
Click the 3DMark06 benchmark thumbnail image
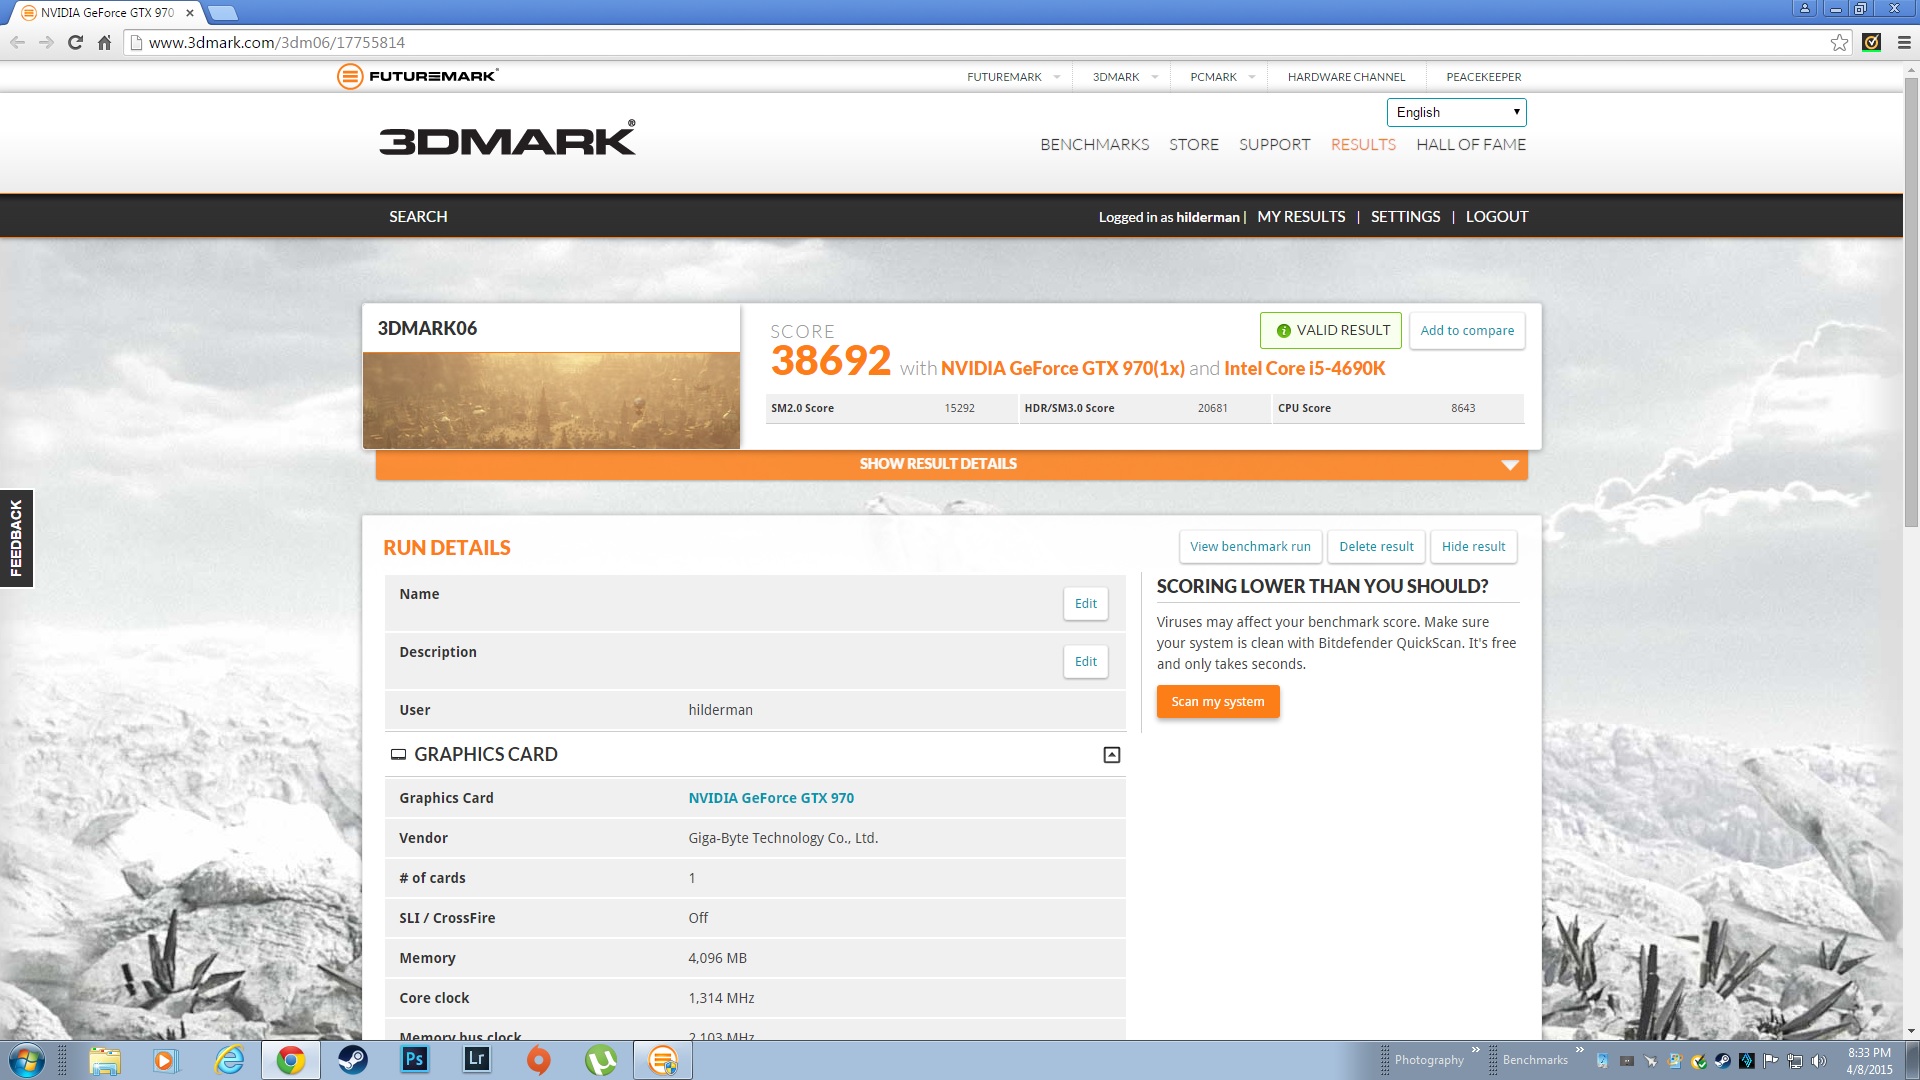[x=551, y=400]
